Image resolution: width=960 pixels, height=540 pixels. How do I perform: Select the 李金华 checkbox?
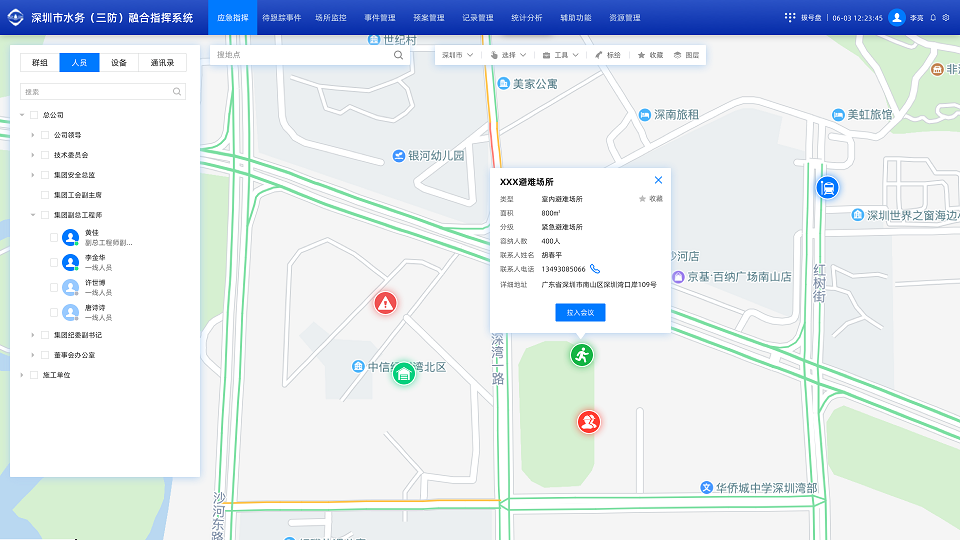[54, 262]
